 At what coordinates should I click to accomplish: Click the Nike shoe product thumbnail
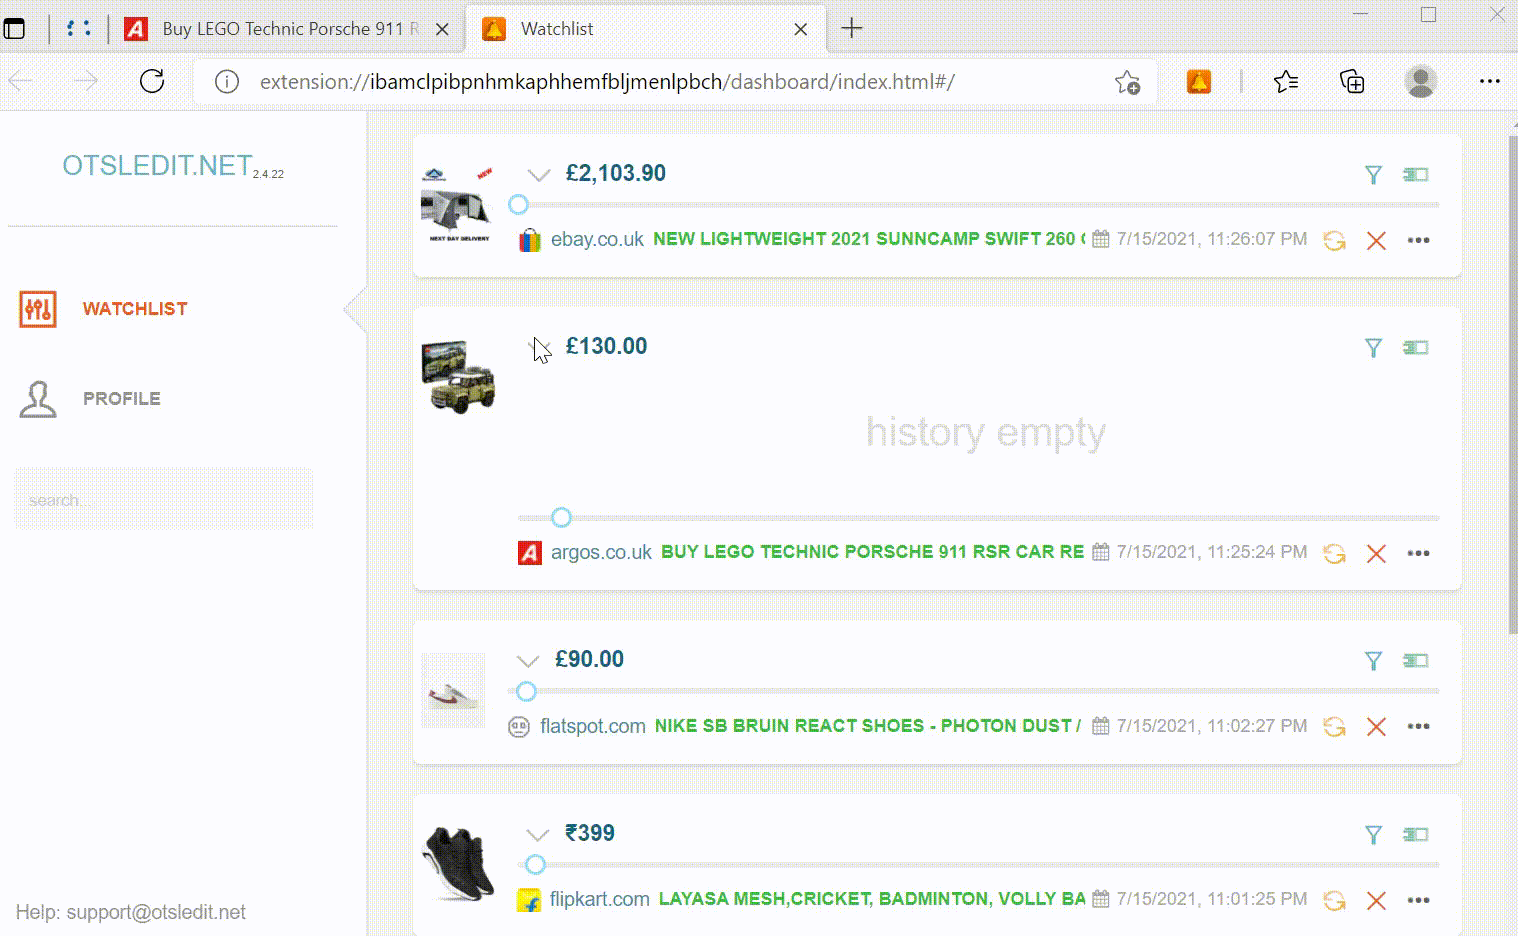(x=453, y=690)
